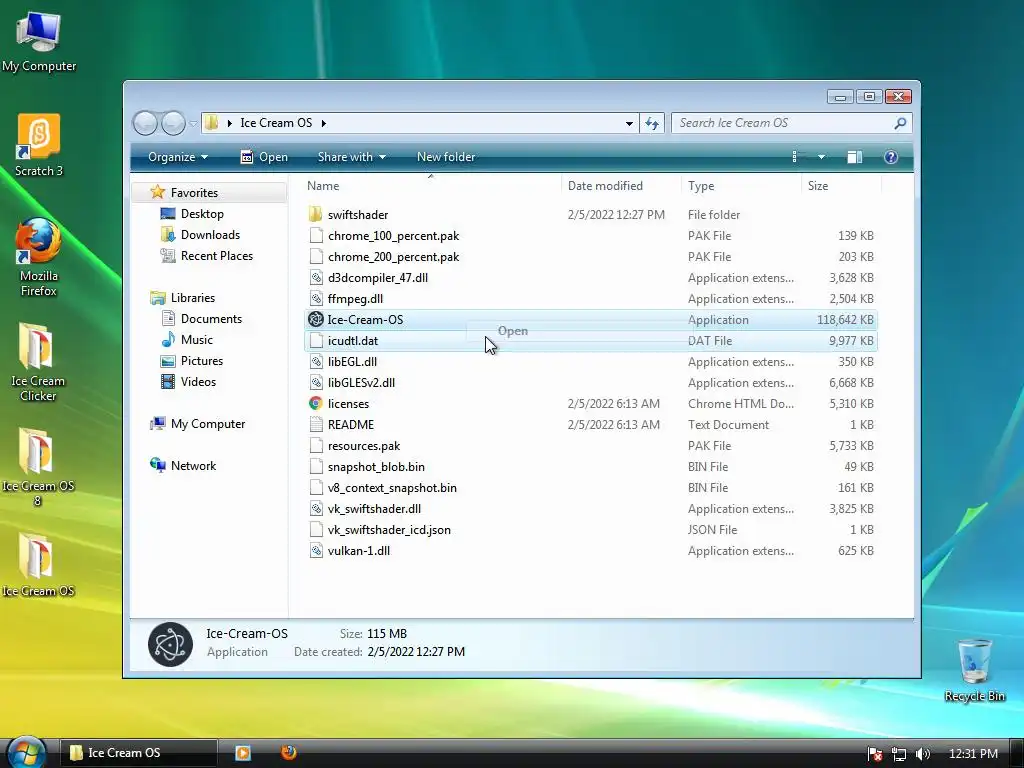Image resolution: width=1024 pixels, height=768 pixels.
Task: Select Favorites in the navigation pane
Action: point(210,193)
